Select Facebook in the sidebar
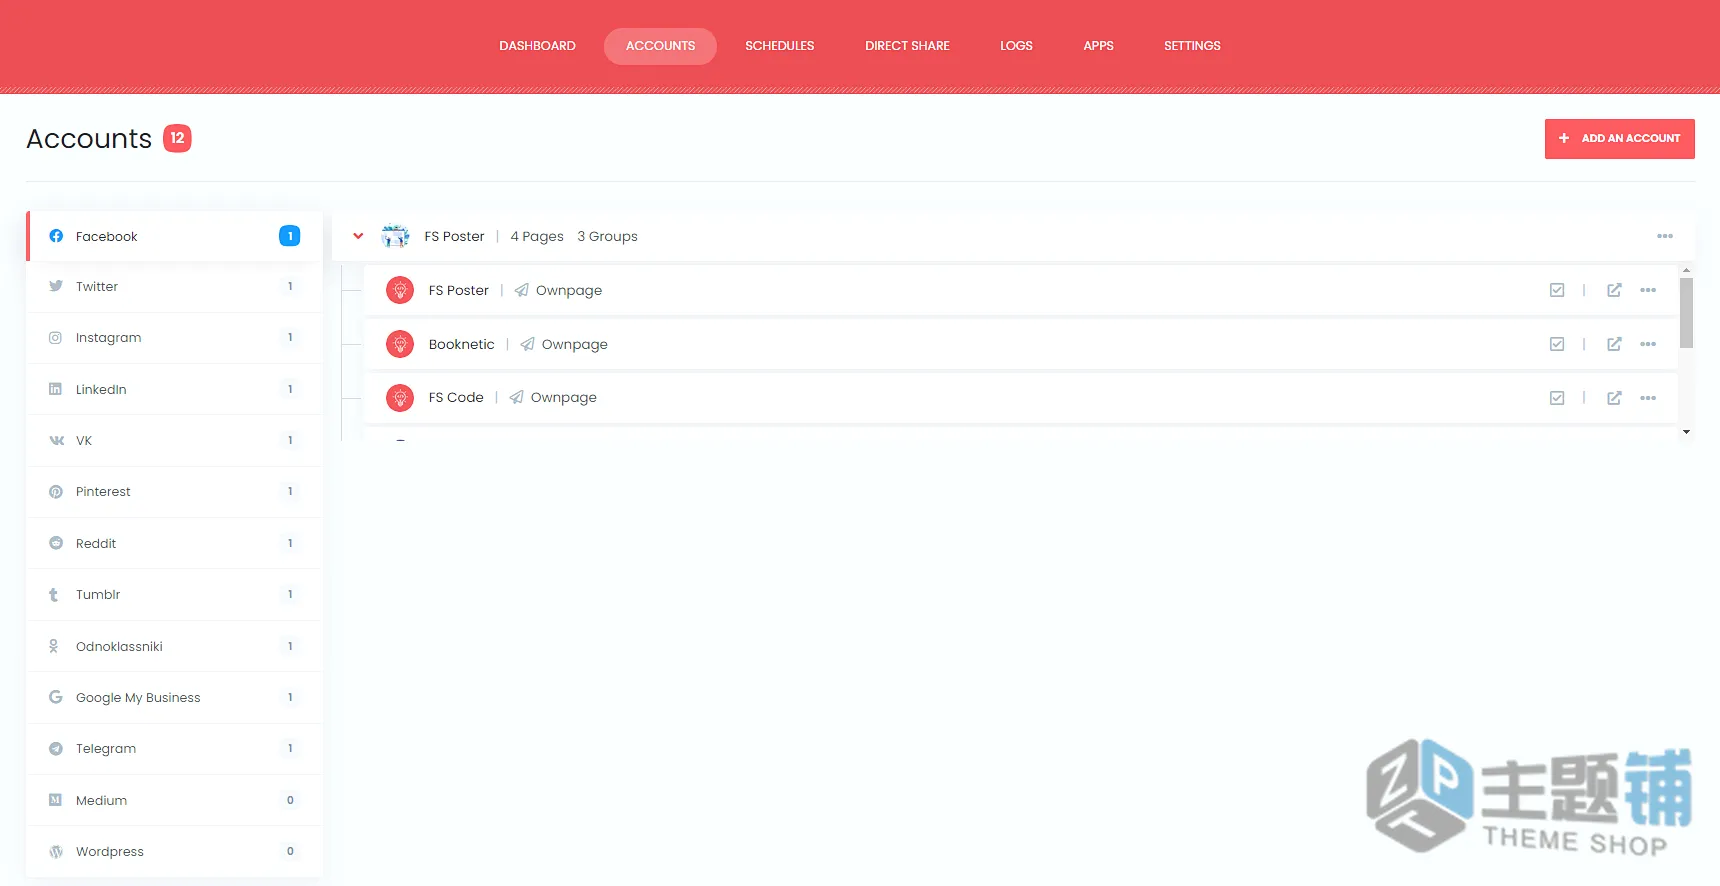This screenshot has height=886, width=1720. point(174,236)
